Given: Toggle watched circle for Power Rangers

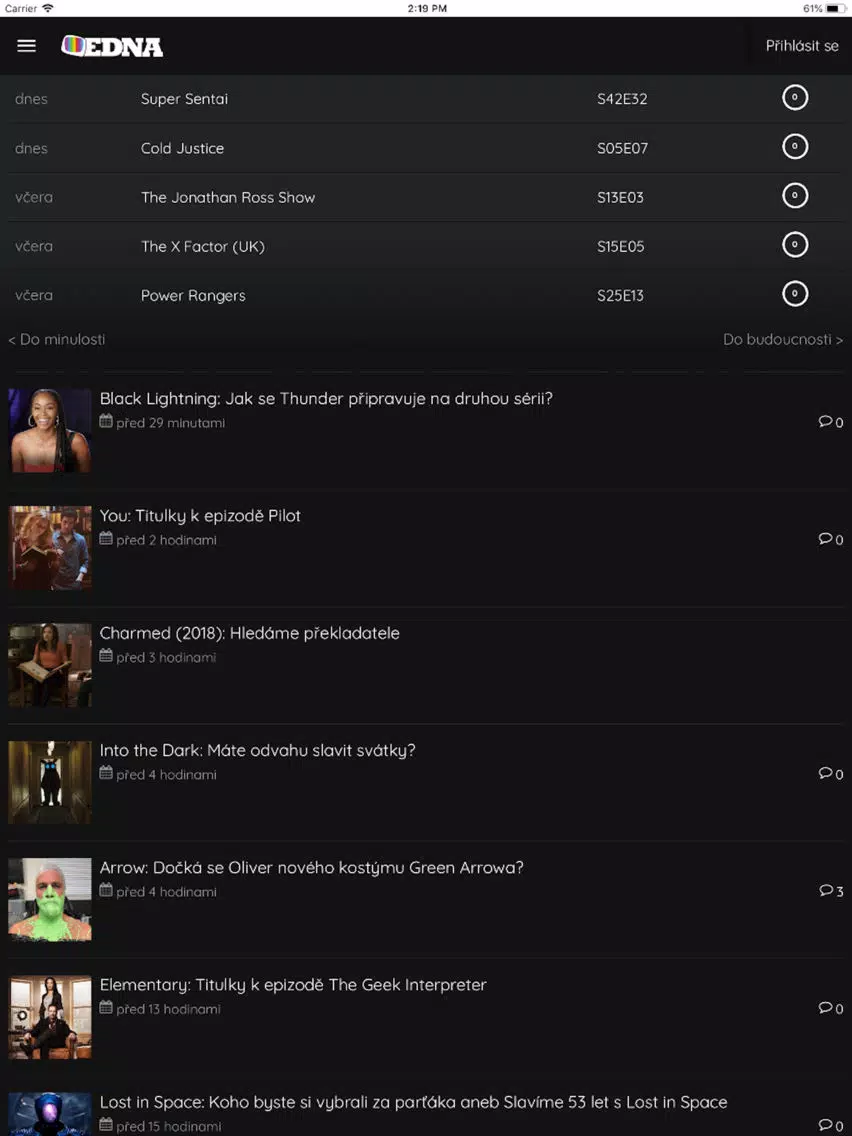Looking at the screenshot, I should [795, 294].
